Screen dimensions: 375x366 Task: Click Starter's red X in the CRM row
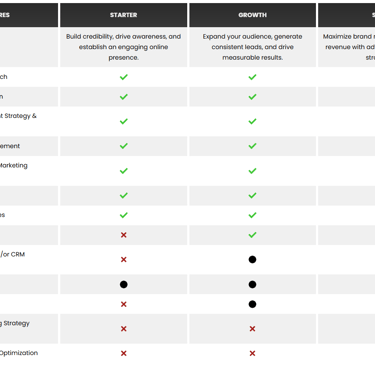[x=123, y=259]
